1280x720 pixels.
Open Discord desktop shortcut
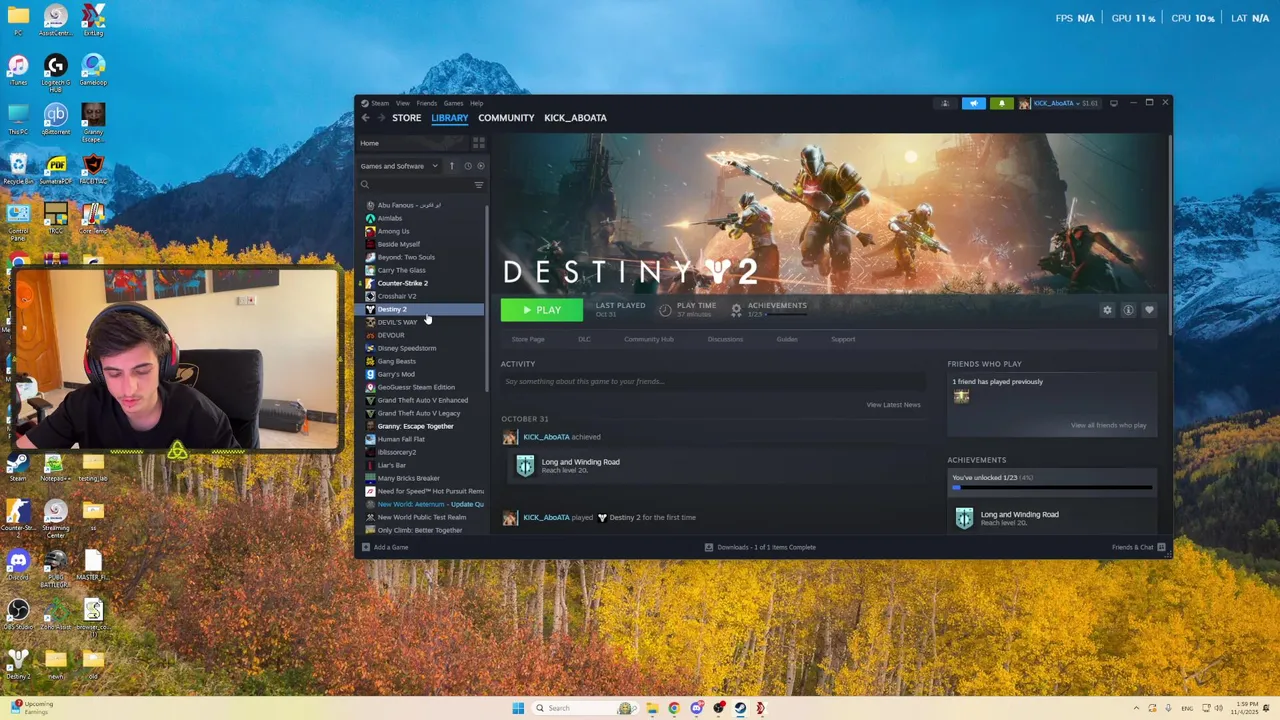click(x=18, y=565)
